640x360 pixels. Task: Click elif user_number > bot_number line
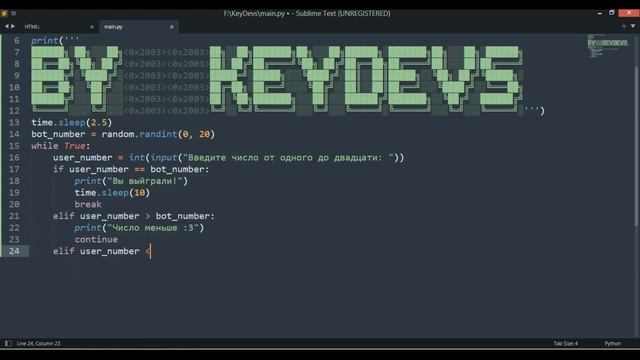133,216
